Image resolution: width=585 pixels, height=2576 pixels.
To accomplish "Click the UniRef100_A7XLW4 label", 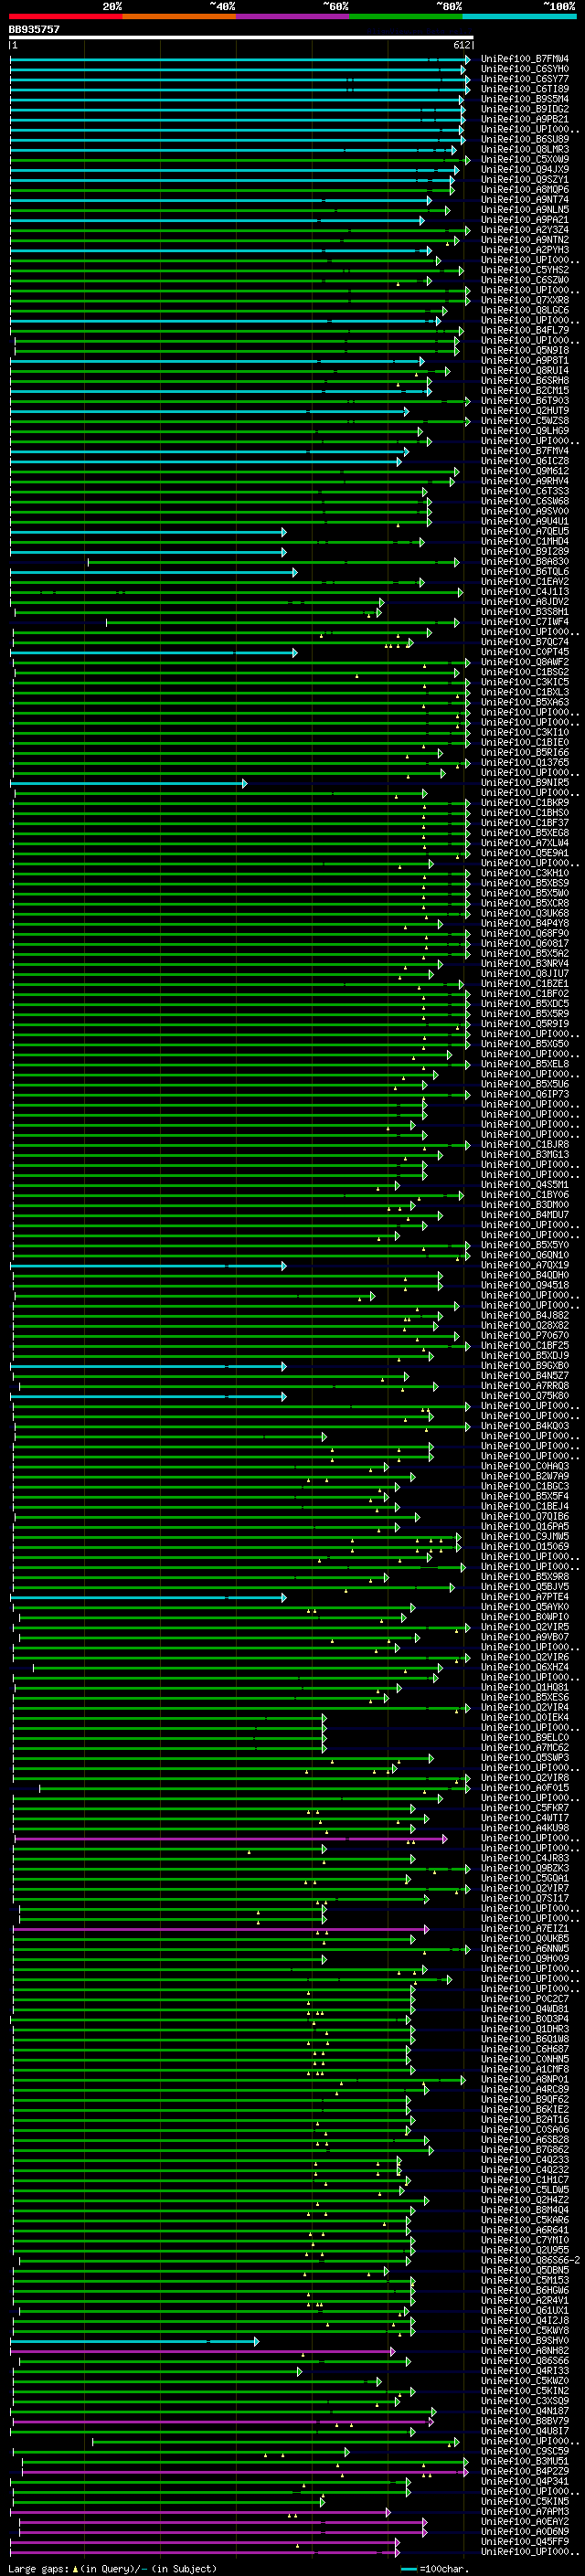I will click(525, 843).
